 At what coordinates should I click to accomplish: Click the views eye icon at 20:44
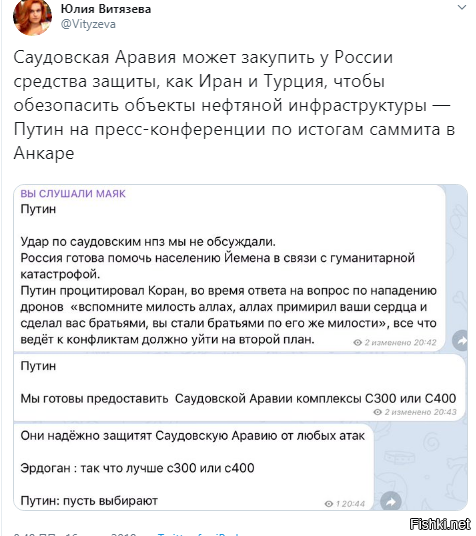329,504
